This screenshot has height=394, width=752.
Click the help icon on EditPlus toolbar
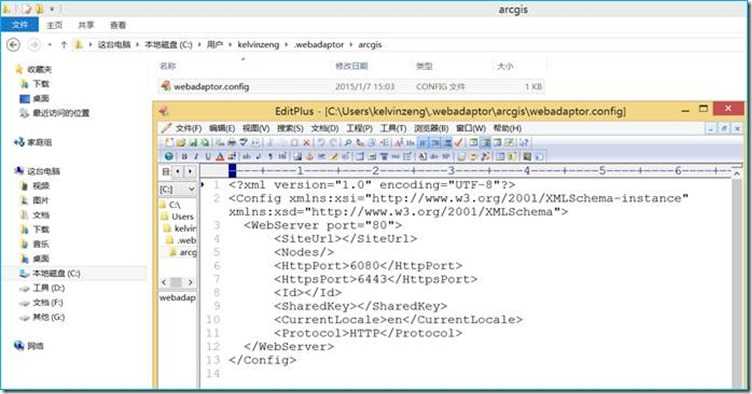pos(524,142)
